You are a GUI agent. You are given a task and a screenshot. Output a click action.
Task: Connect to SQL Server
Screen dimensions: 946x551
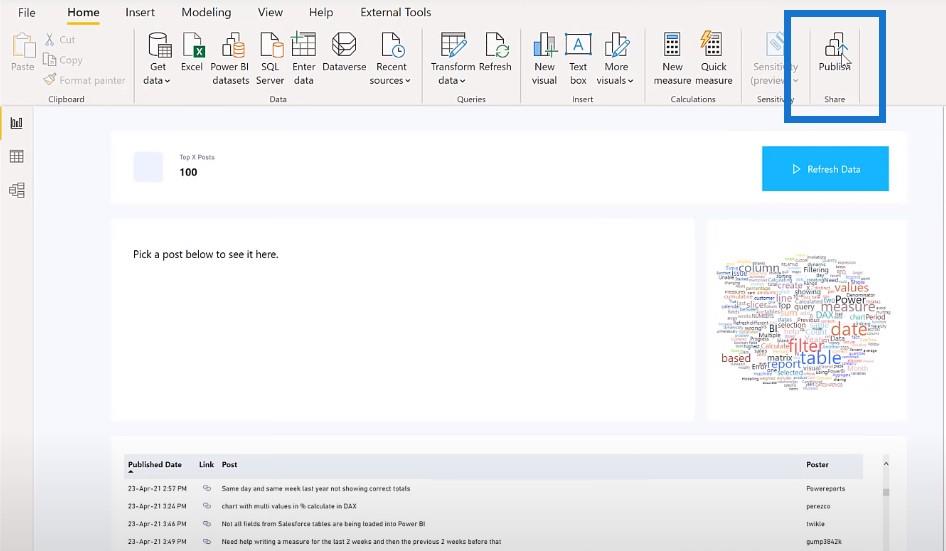click(270, 59)
